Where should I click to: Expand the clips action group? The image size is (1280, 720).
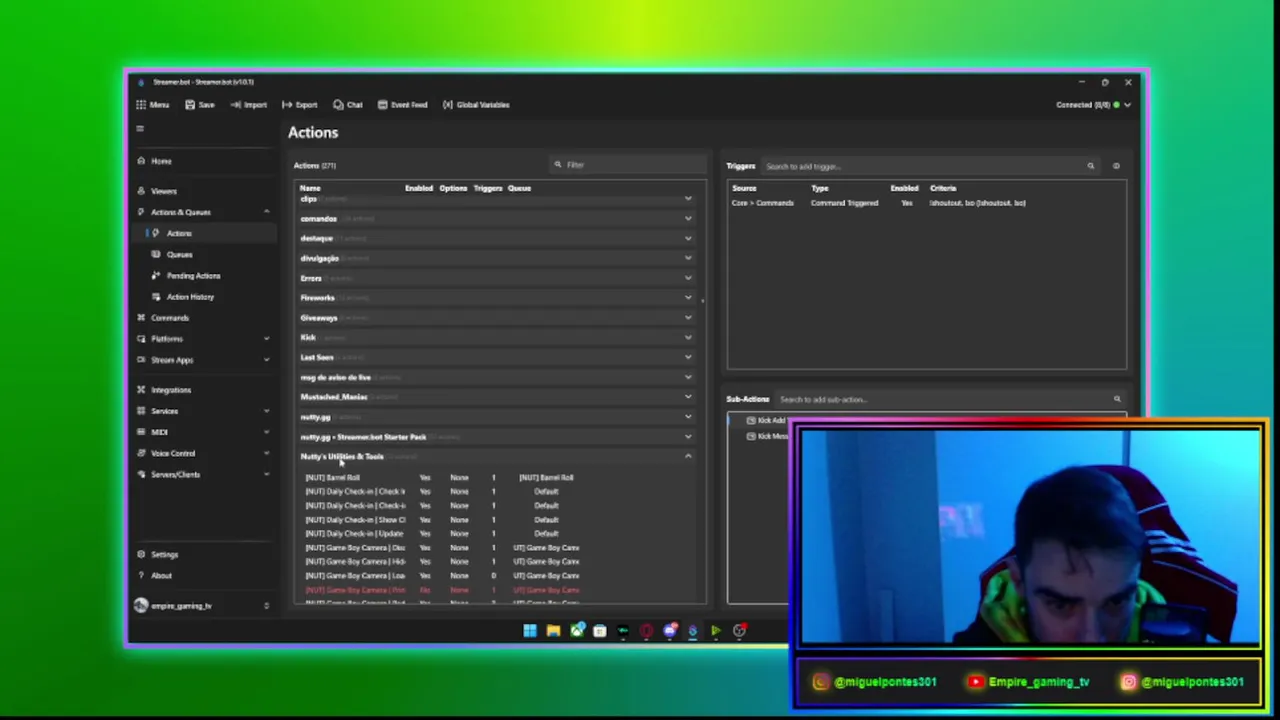click(497, 199)
